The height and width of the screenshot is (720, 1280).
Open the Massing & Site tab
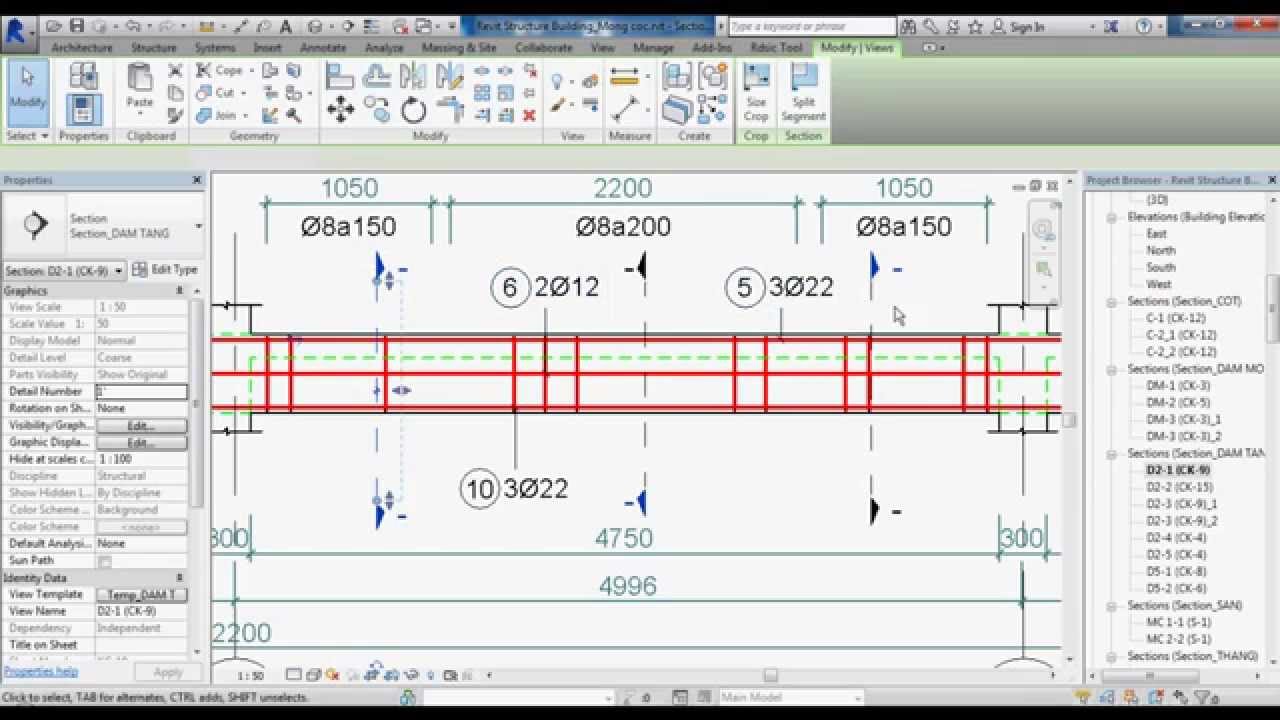point(459,47)
